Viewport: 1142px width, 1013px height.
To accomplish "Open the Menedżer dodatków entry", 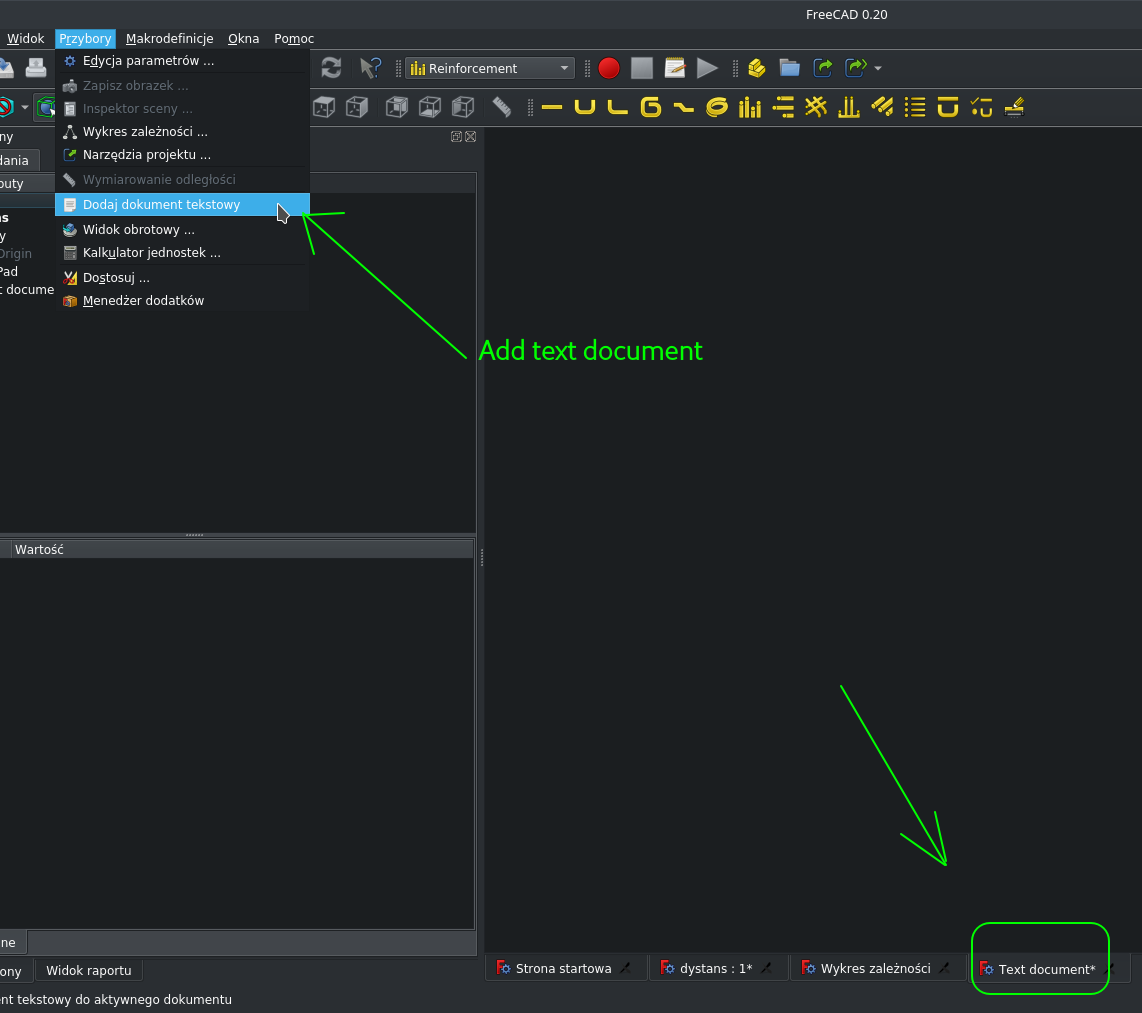I will [x=145, y=300].
